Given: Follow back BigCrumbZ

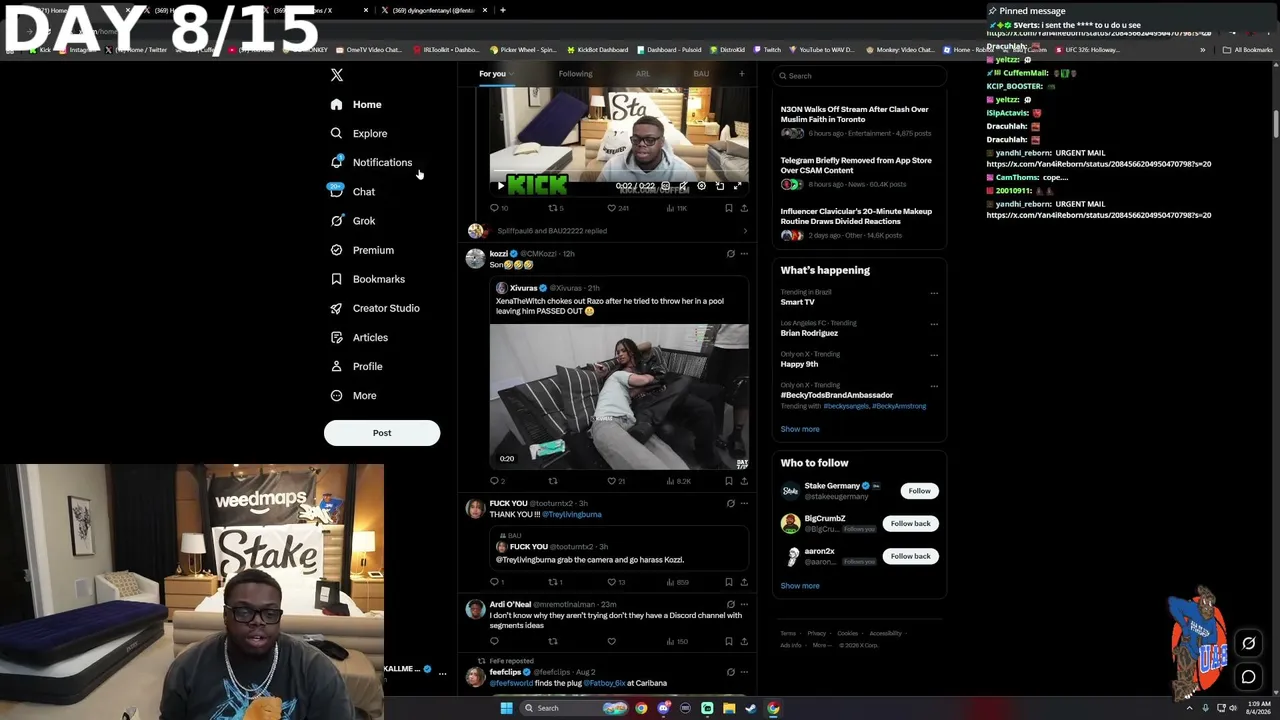Looking at the screenshot, I should (x=910, y=524).
